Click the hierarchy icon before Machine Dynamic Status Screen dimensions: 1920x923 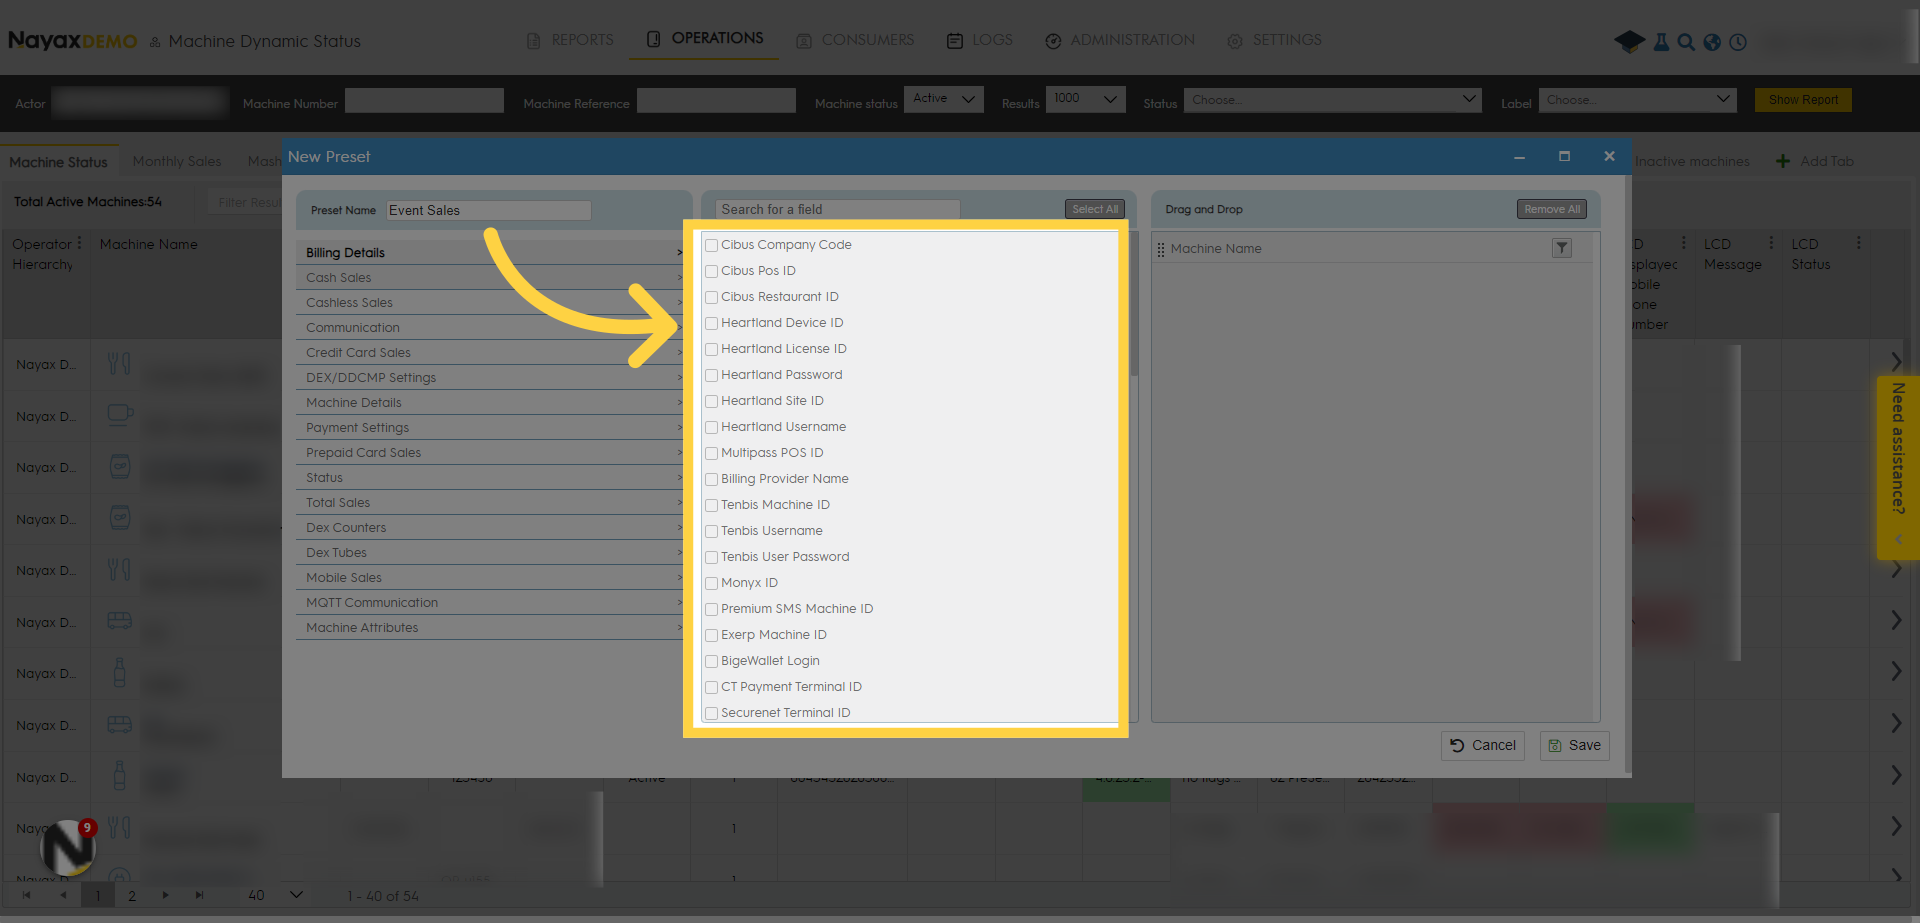pos(155,42)
